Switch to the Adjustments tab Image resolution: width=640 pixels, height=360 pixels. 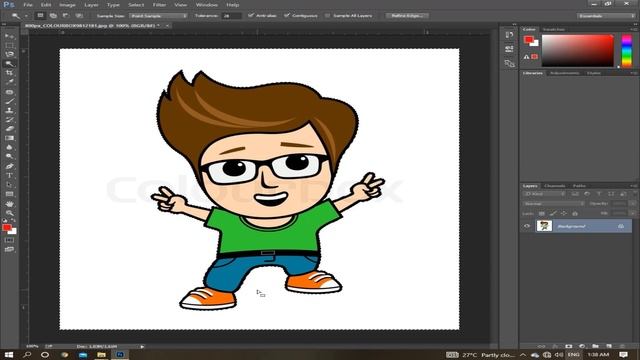(564, 73)
